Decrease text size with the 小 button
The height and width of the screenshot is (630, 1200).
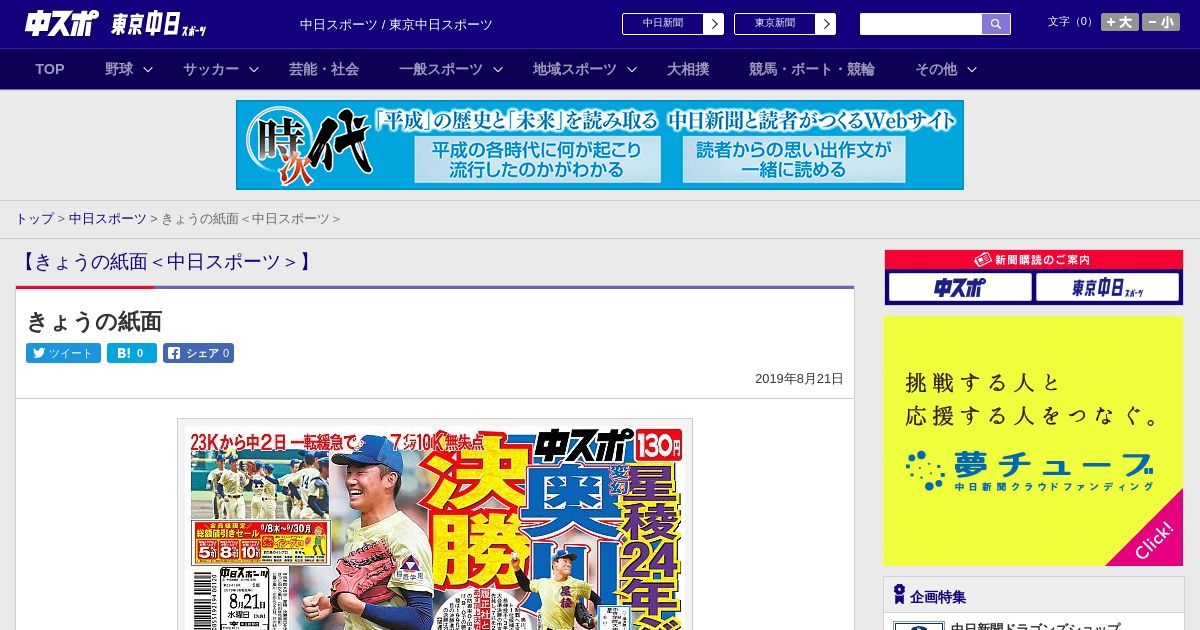[x=1161, y=22]
